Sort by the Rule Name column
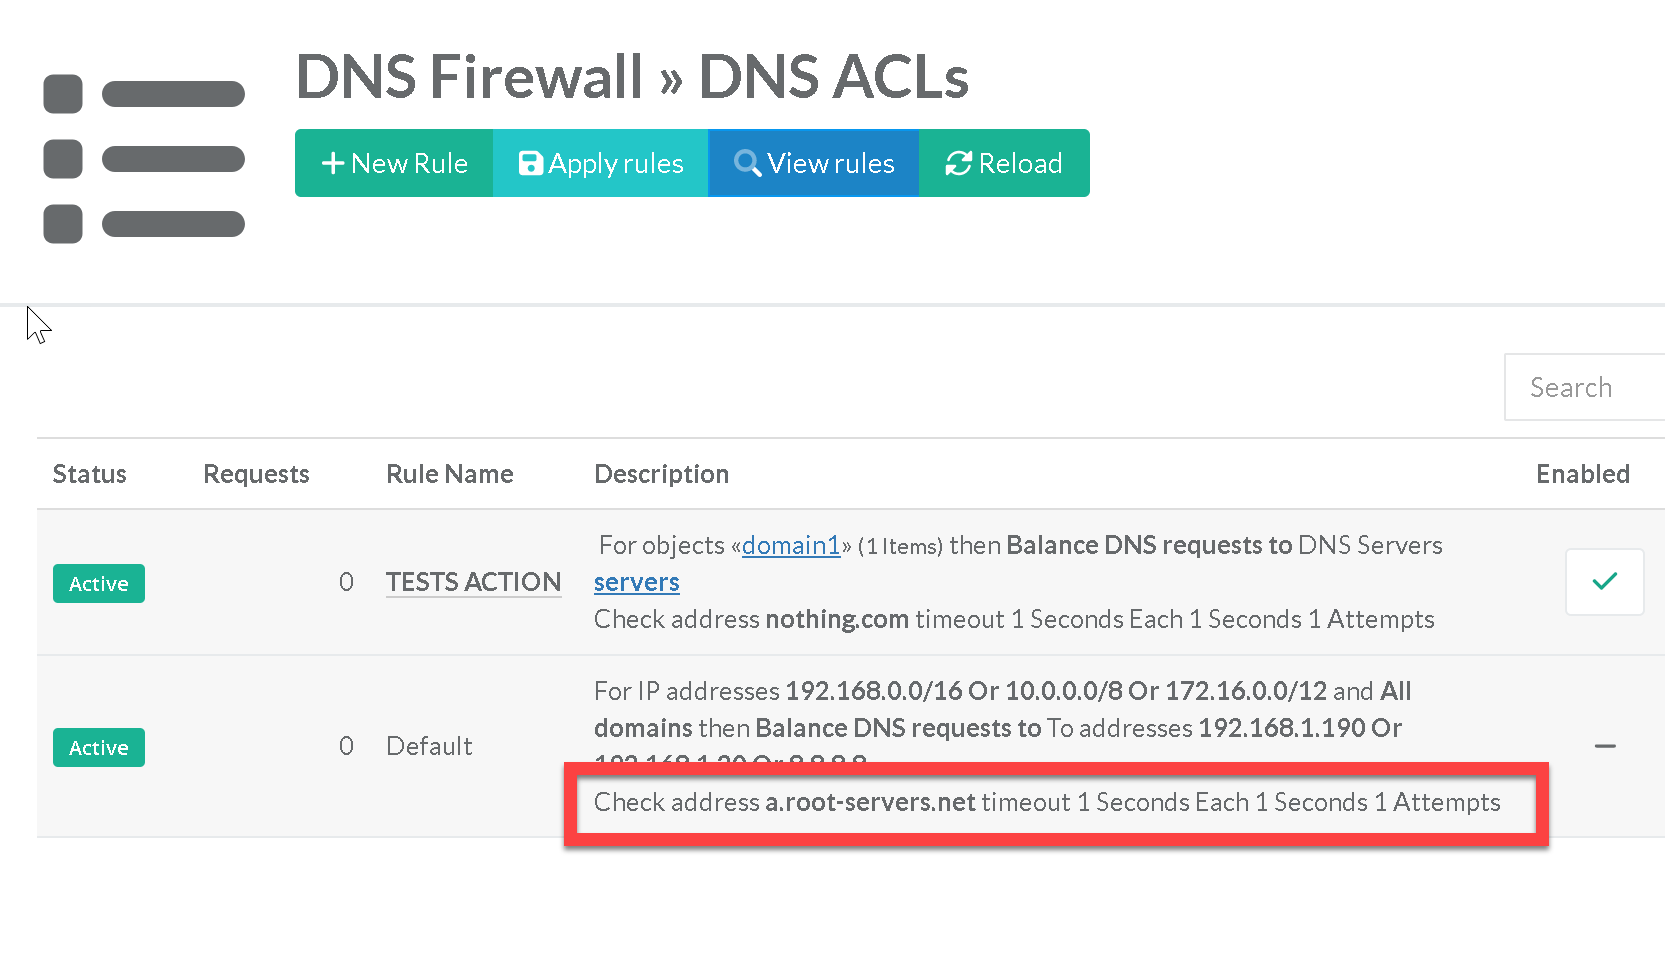1665x959 pixels. pos(449,474)
